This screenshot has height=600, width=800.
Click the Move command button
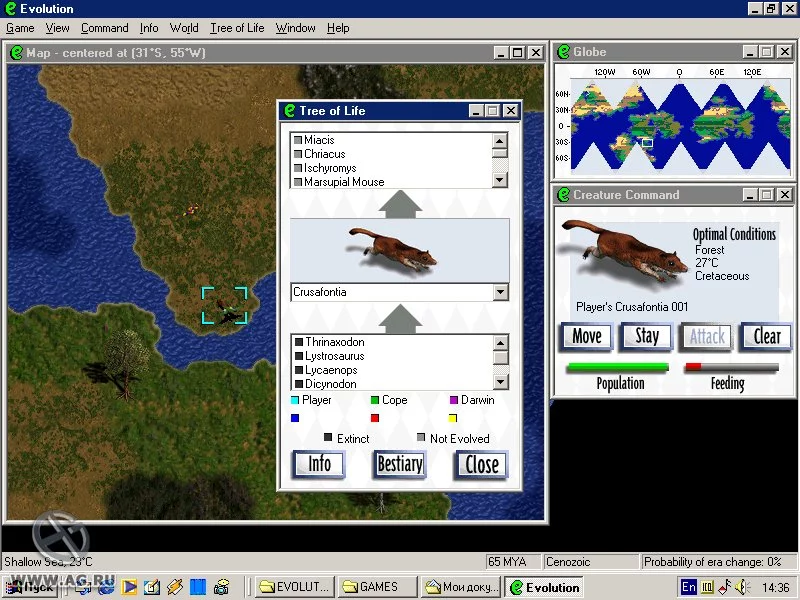587,337
